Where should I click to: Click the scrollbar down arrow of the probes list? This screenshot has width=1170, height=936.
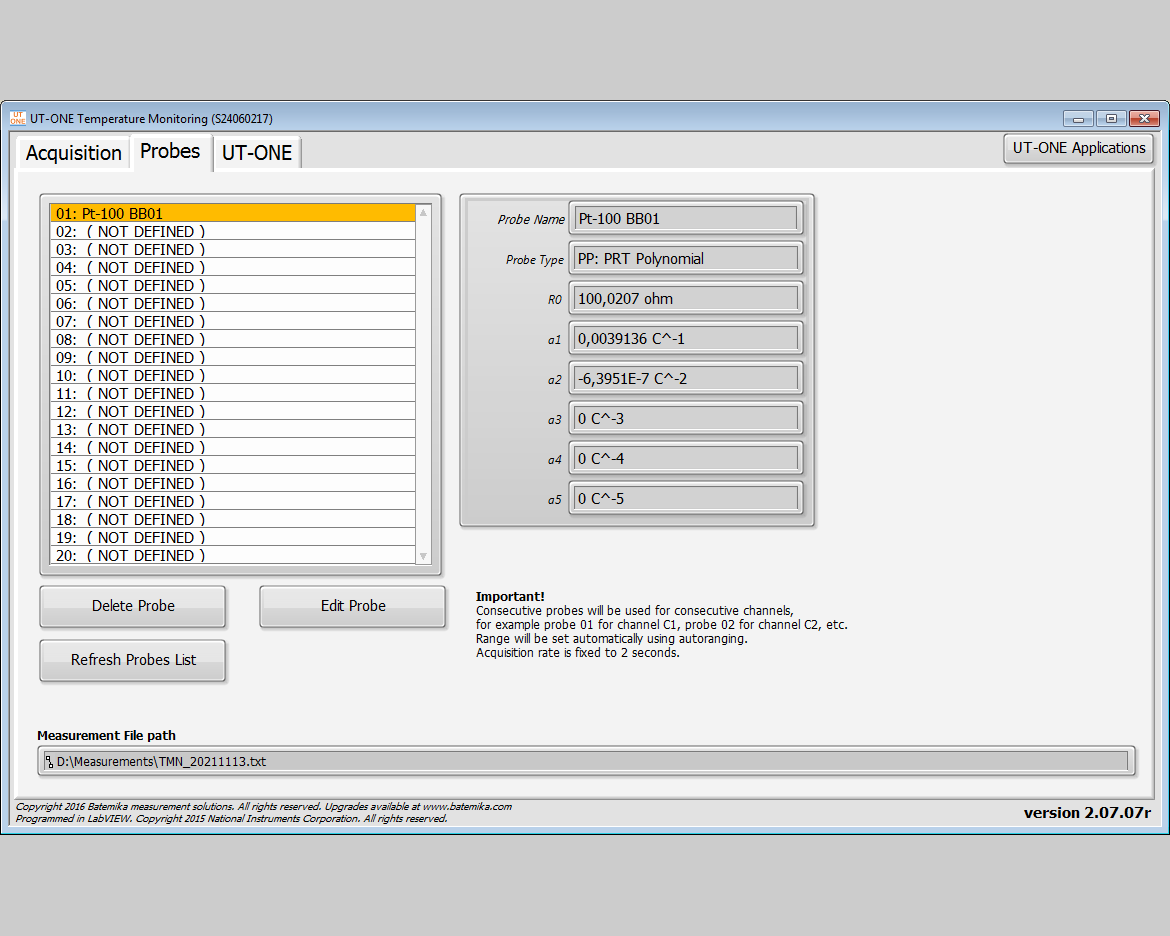tap(423, 558)
